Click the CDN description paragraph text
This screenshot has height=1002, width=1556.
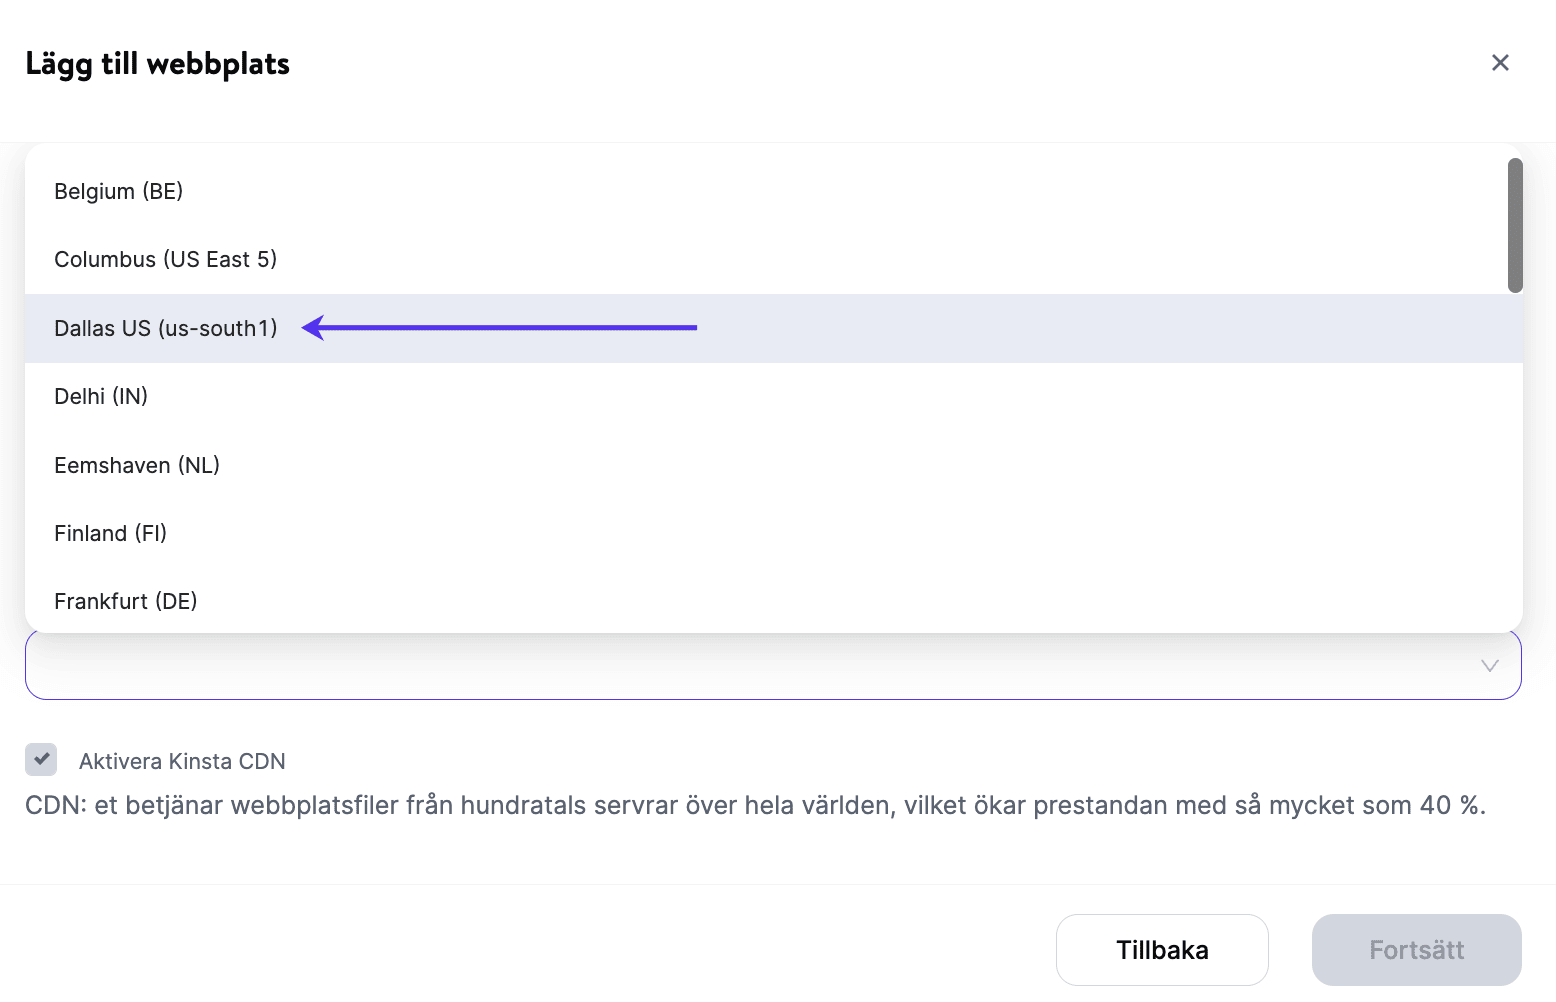coord(755,806)
